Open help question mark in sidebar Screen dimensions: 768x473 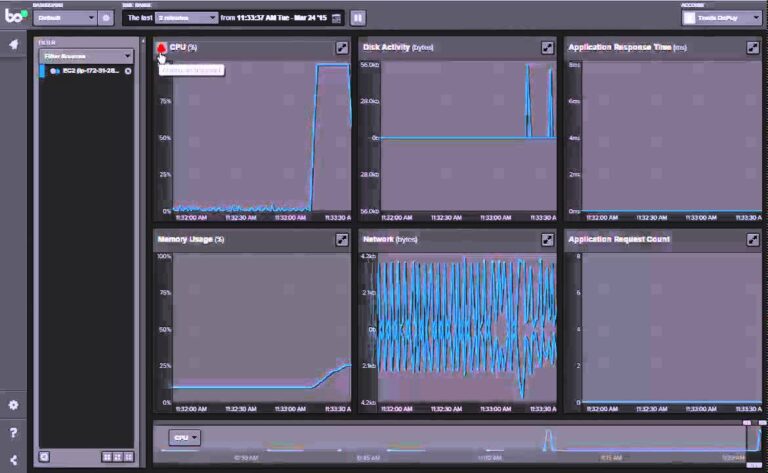pos(13,432)
